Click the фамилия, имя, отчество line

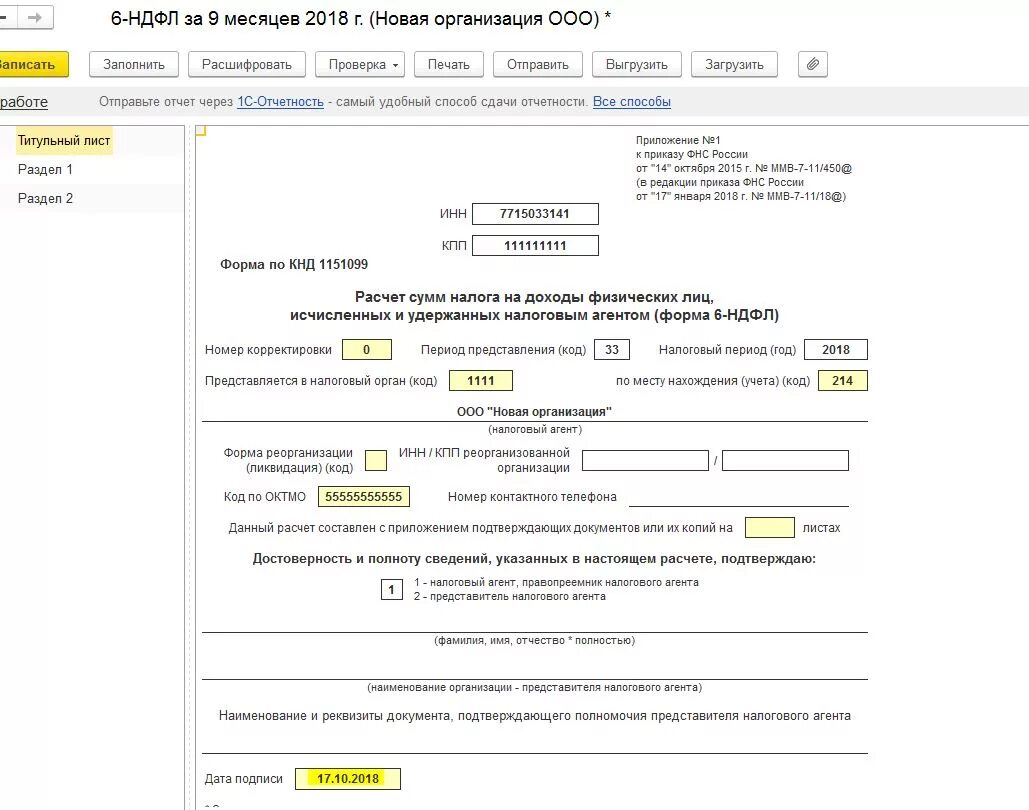(535, 622)
